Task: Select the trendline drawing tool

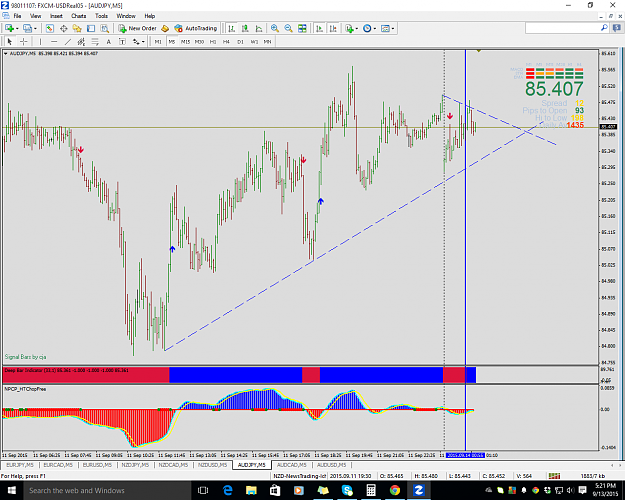Action: pos(68,41)
